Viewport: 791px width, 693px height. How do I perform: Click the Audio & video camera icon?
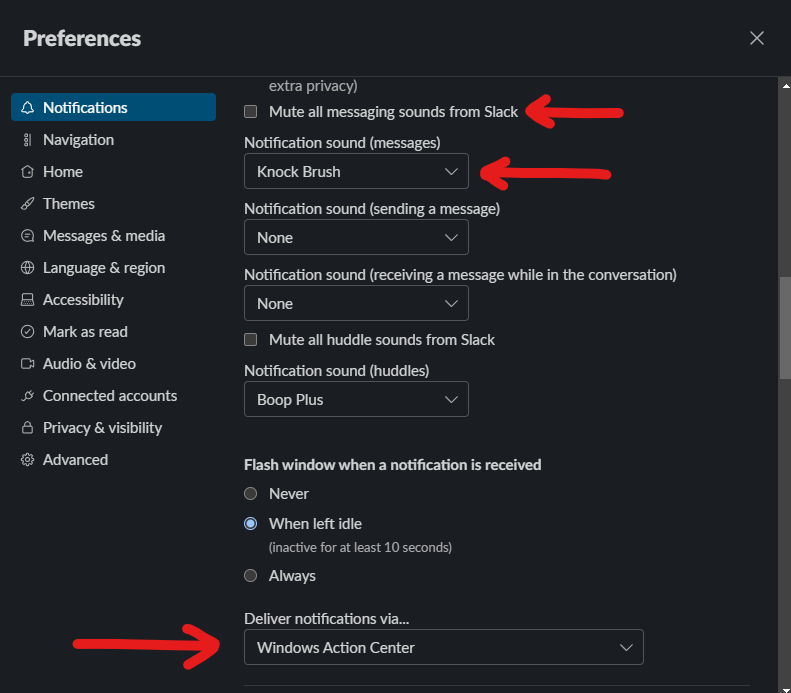coord(27,364)
